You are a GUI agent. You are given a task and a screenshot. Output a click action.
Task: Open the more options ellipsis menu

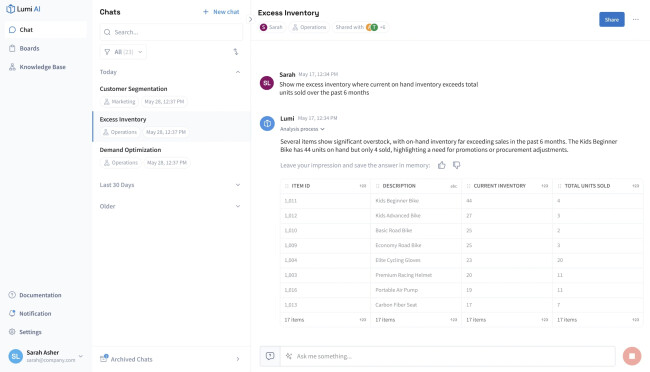[635, 19]
